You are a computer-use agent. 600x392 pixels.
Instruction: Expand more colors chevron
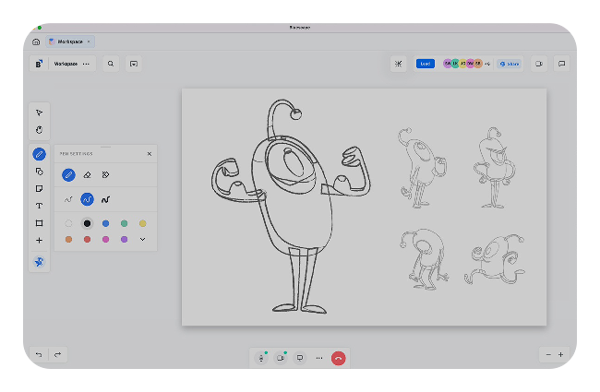click(142, 239)
